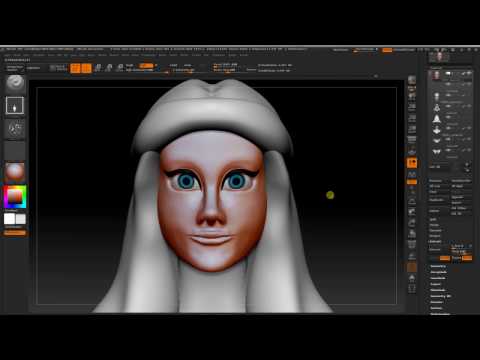The height and width of the screenshot is (360, 480).
Task: Open the Material menu in the menu bar
Action: pos(113,55)
